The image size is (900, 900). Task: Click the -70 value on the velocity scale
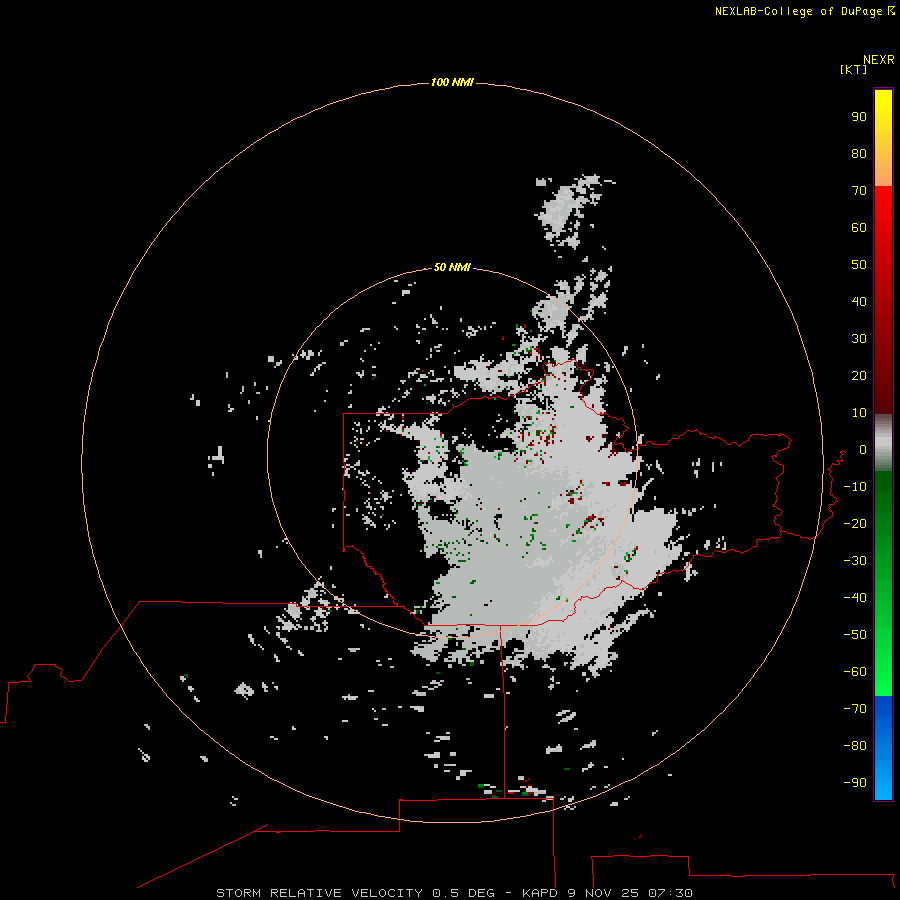pyautogui.click(x=855, y=709)
